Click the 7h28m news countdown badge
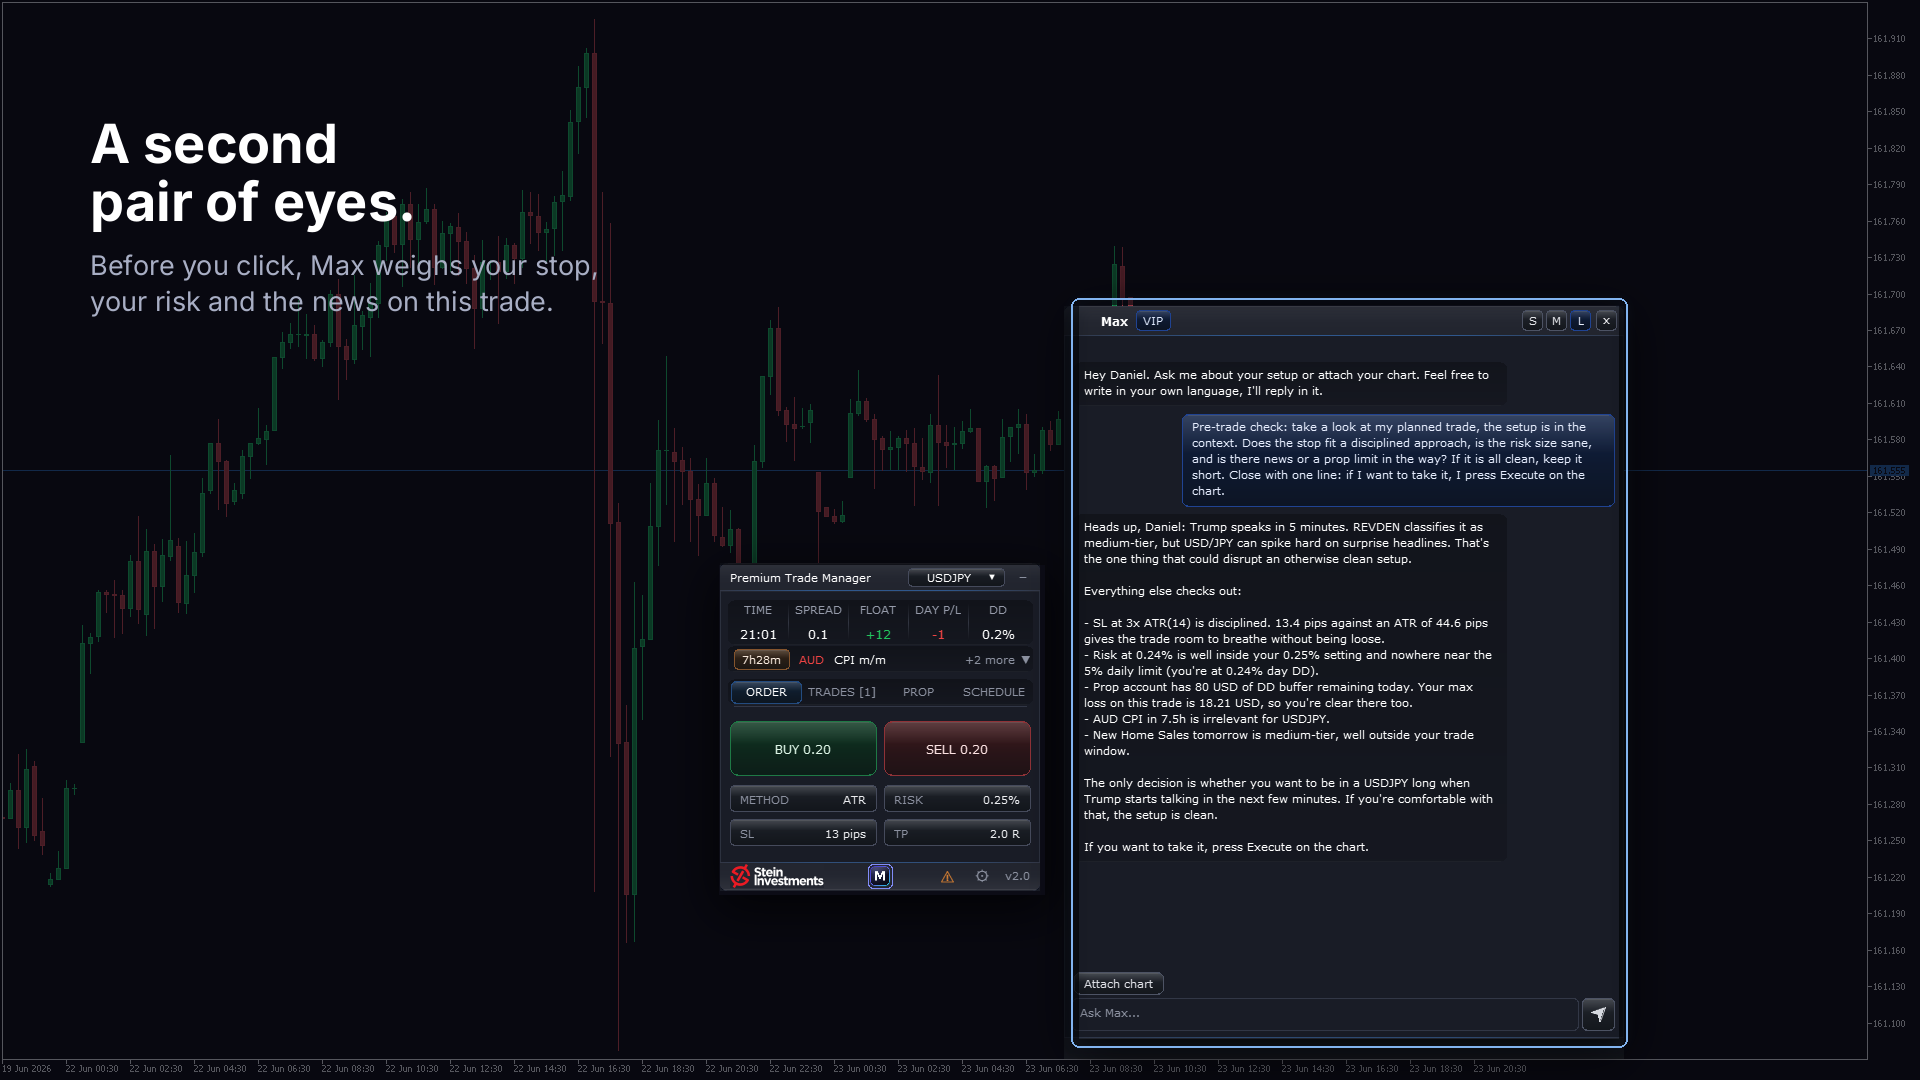The image size is (1920, 1080). pos(762,660)
